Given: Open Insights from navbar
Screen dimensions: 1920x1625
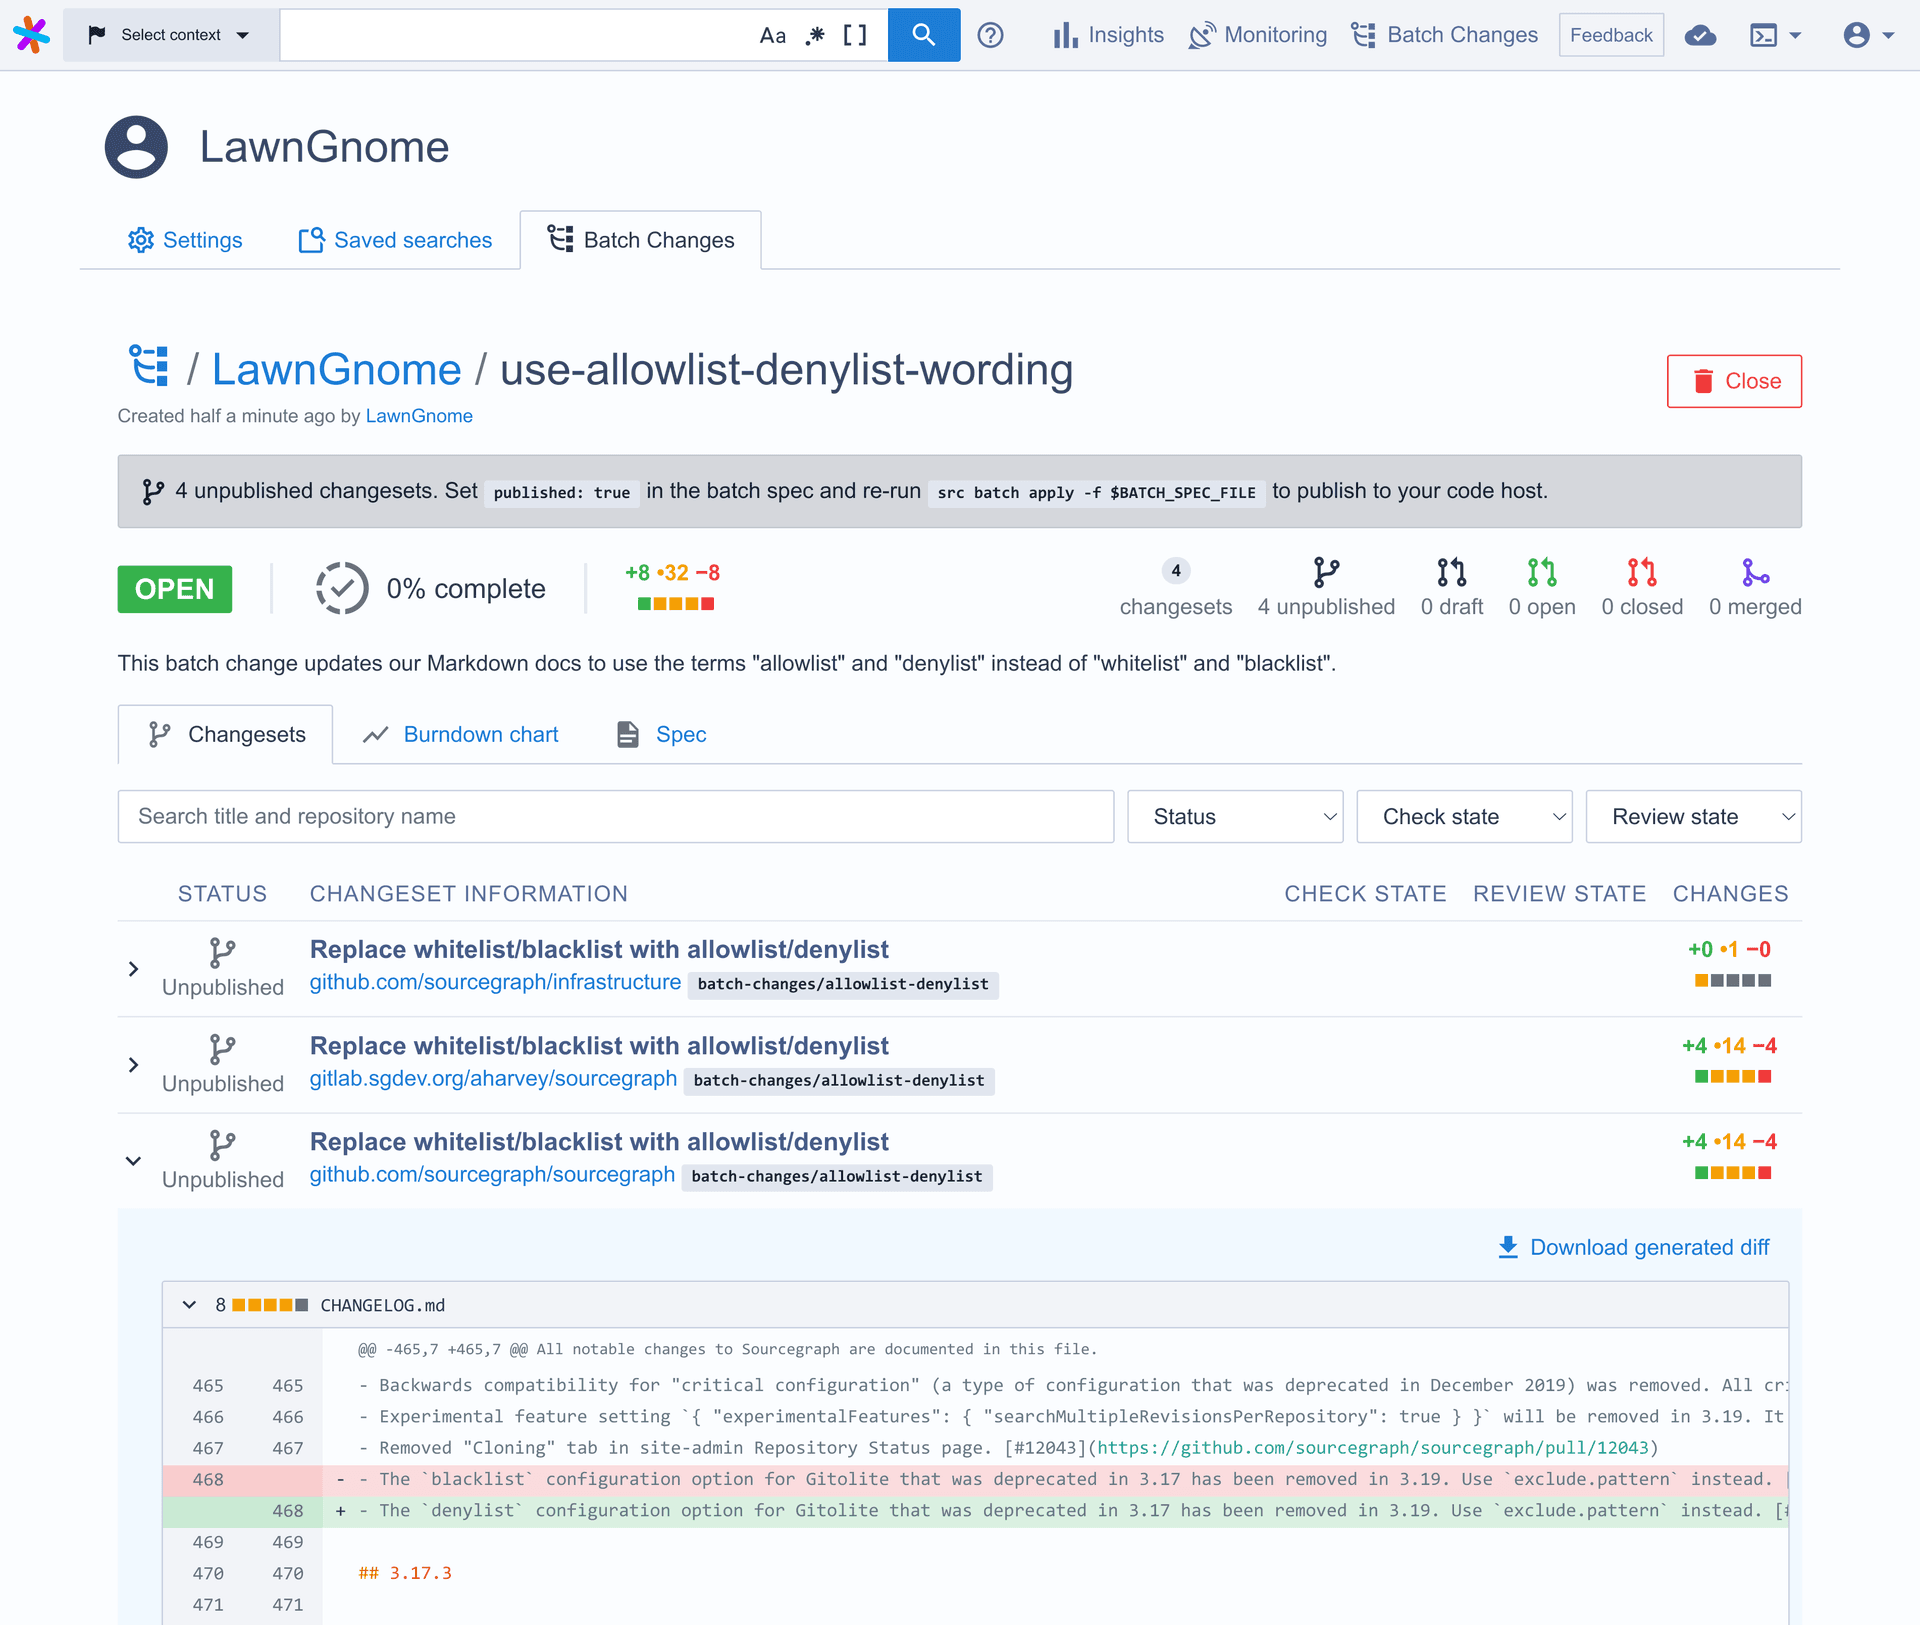Looking at the screenshot, I should coord(1108,35).
